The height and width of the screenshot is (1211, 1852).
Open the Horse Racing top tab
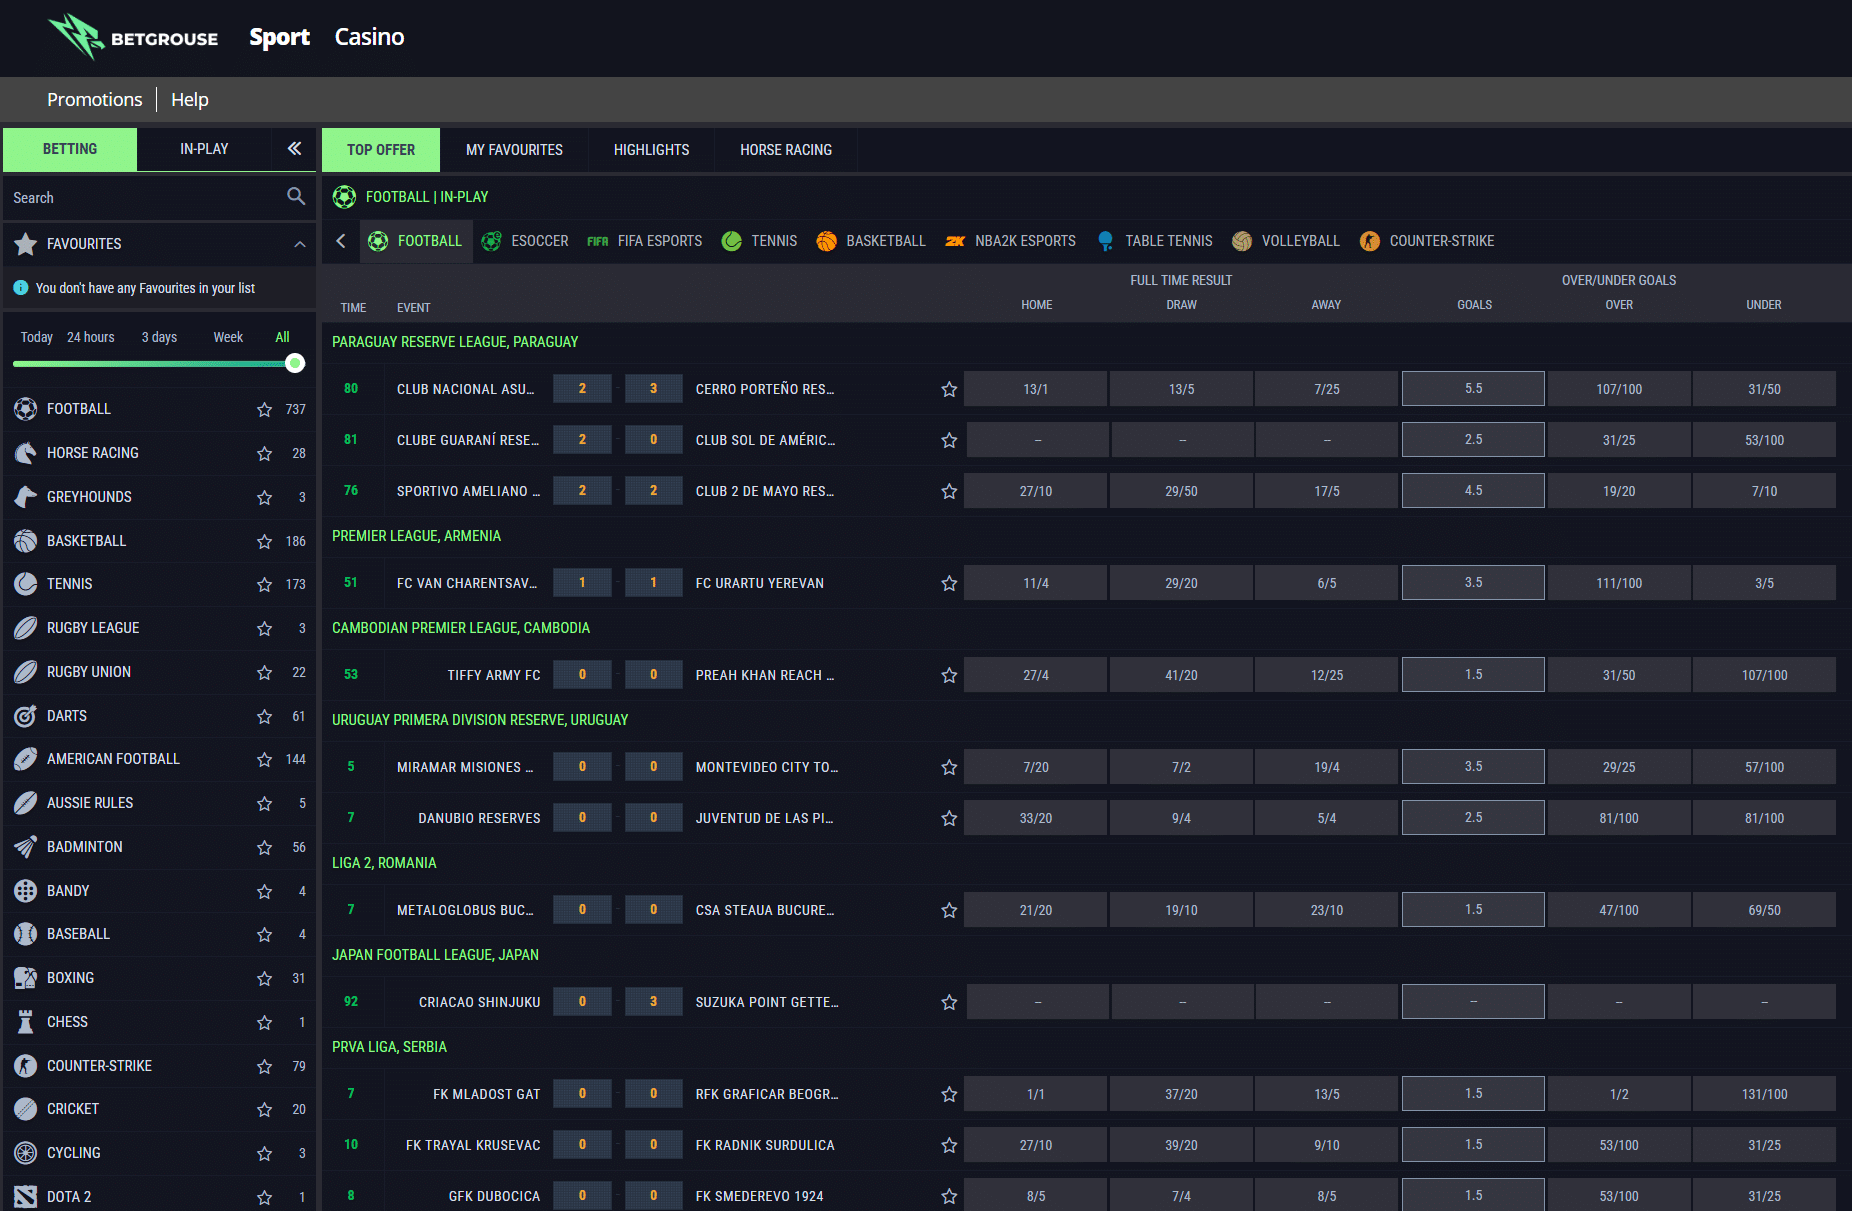(x=786, y=150)
